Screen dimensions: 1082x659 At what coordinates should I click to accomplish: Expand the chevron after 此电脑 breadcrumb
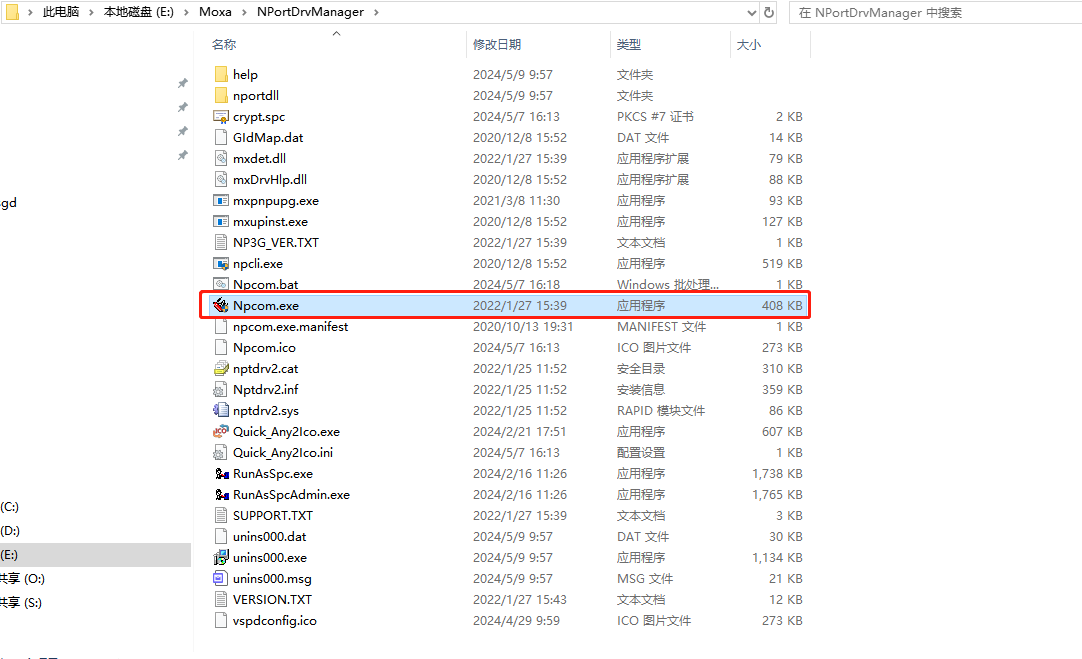click(x=91, y=12)
